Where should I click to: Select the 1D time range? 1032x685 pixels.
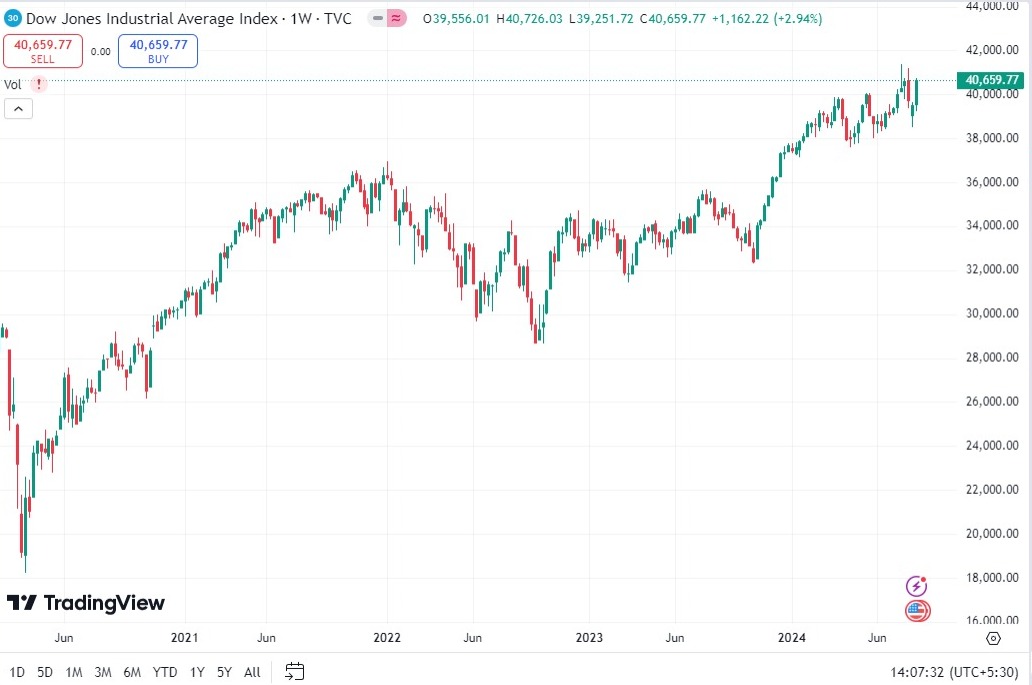[x=18, y=672]
